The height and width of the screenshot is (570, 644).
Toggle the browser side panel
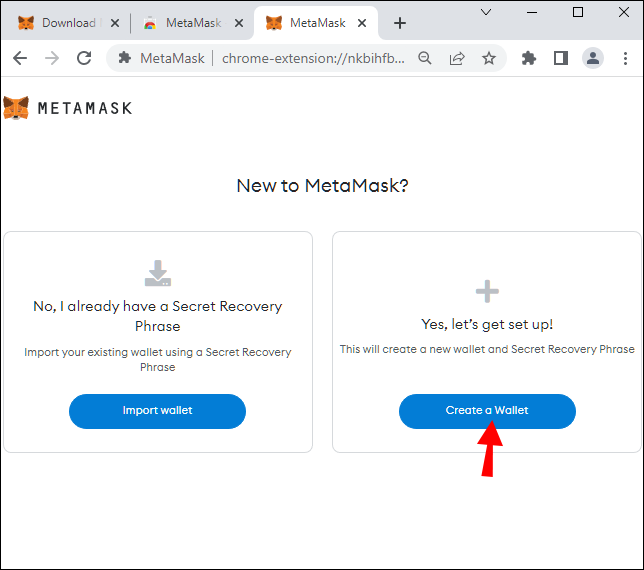pyautogui.click(x=561, y=58)
